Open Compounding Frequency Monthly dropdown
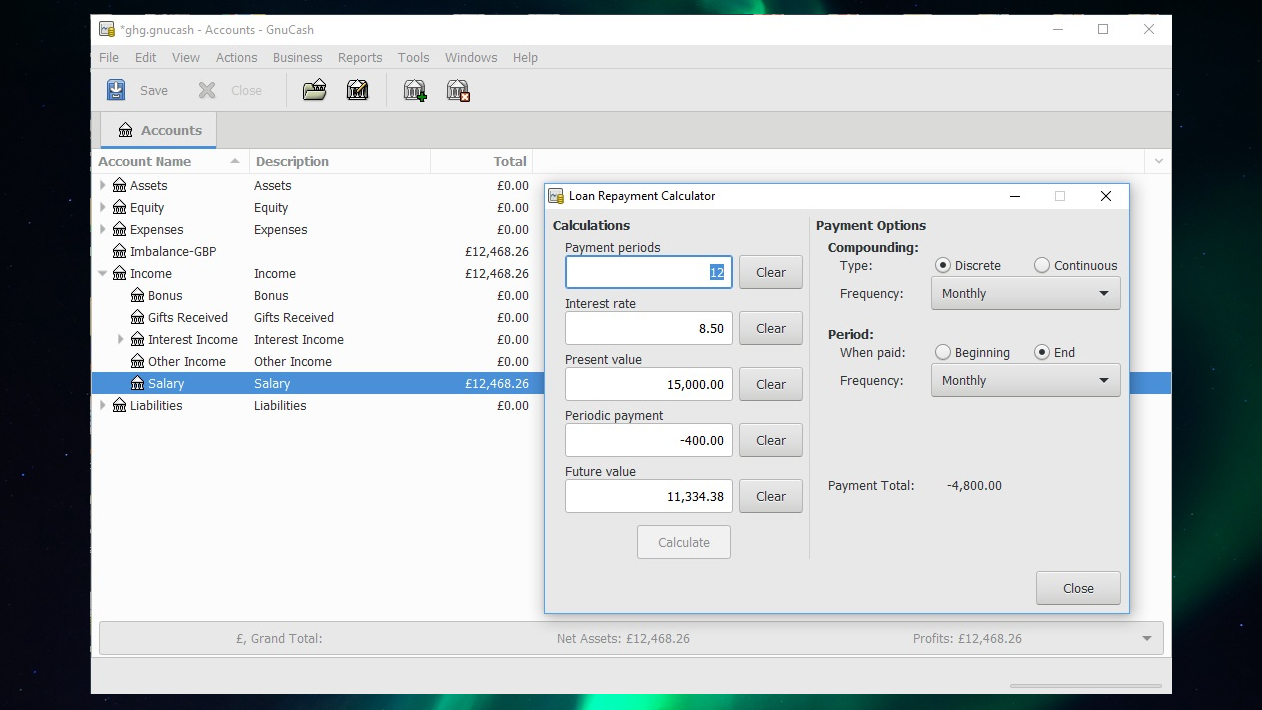1262x710 pixels. click(1025, 293)
